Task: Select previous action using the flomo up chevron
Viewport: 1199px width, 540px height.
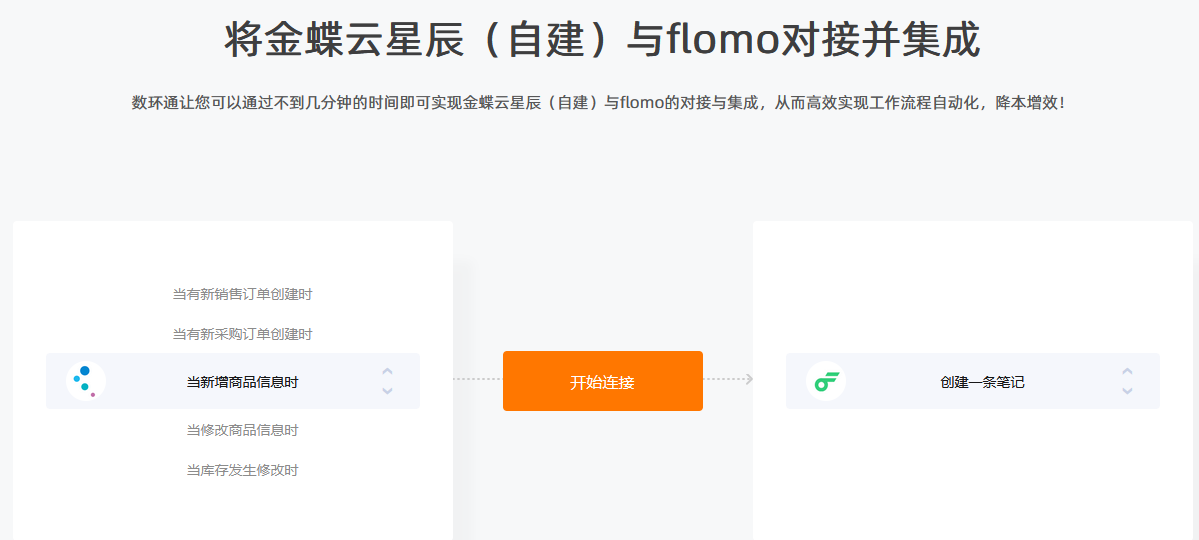Action: pyautogui.click(x=1127, y=372)
